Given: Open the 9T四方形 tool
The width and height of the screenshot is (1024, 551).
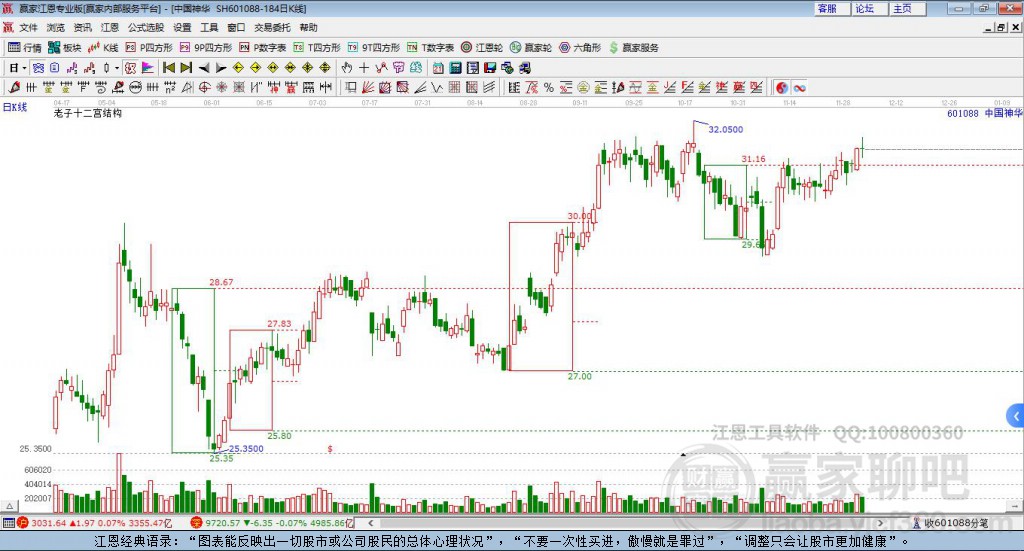Looking at the screenshot, I should (x=374, y=48).
